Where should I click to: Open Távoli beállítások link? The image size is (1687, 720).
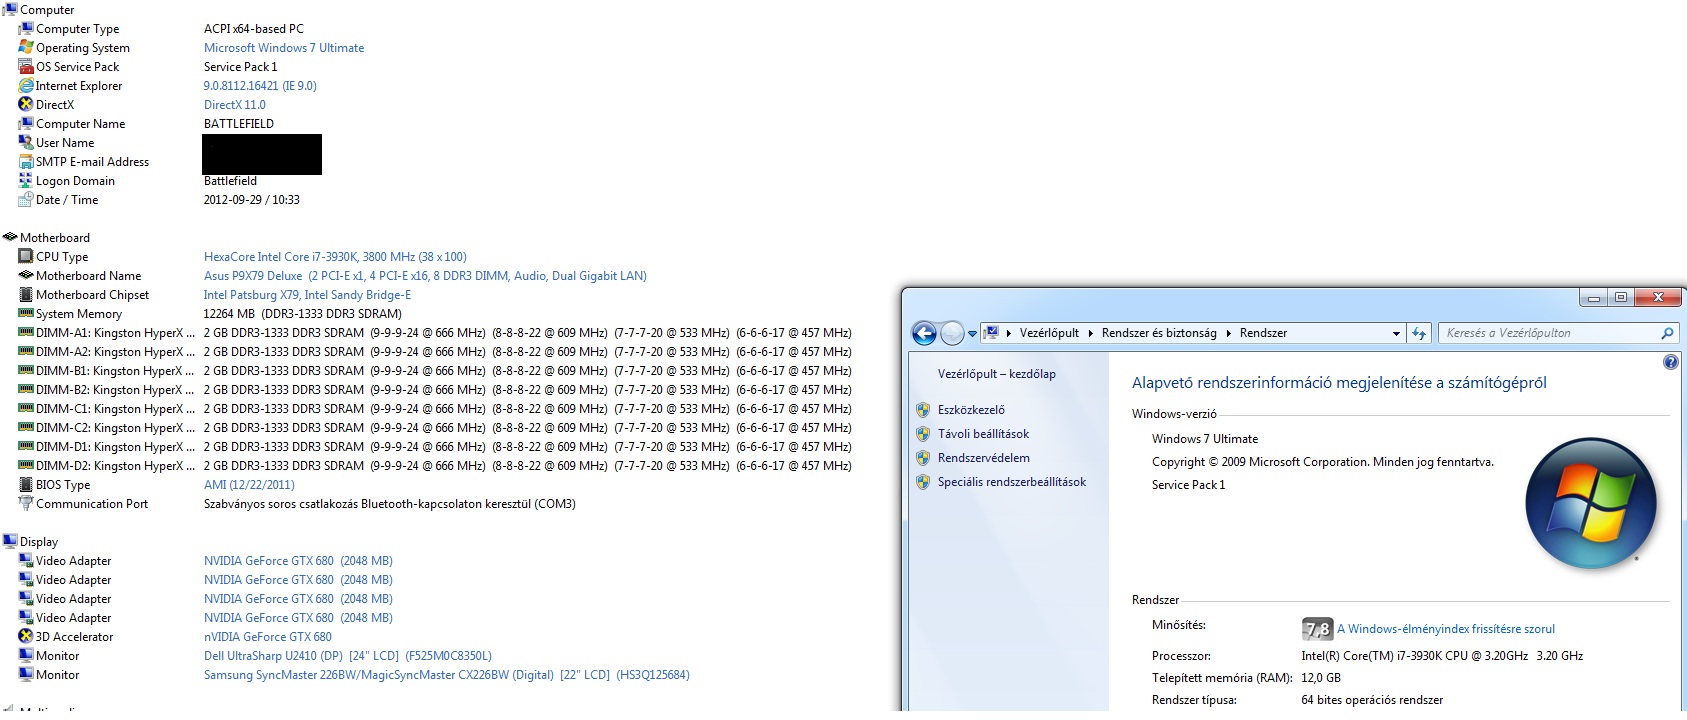[983, 434]
